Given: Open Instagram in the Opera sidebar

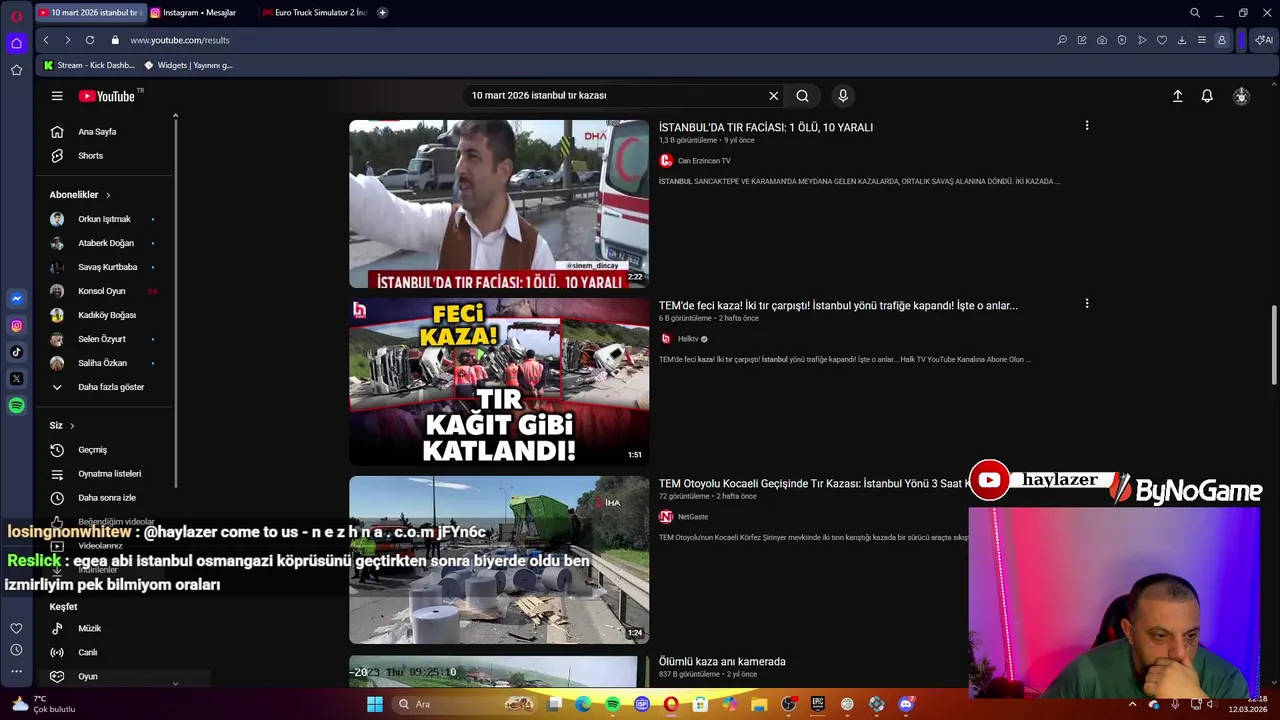Looking at the screenshot, I should pos(16,325).
